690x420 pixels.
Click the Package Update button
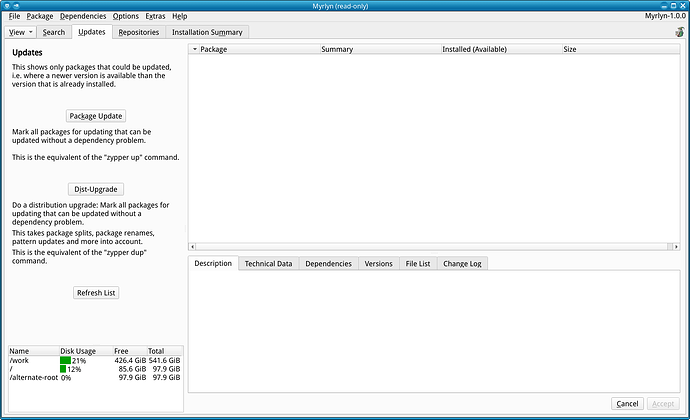(x=96, y=116)
